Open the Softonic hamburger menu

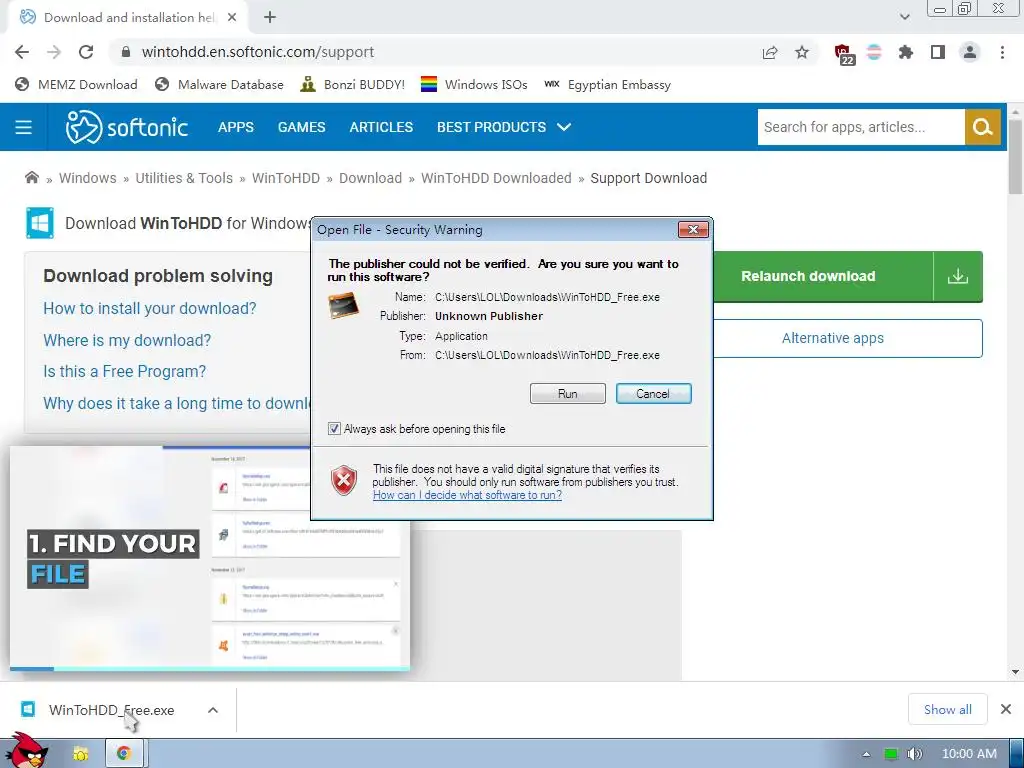[x=24, y=127]
